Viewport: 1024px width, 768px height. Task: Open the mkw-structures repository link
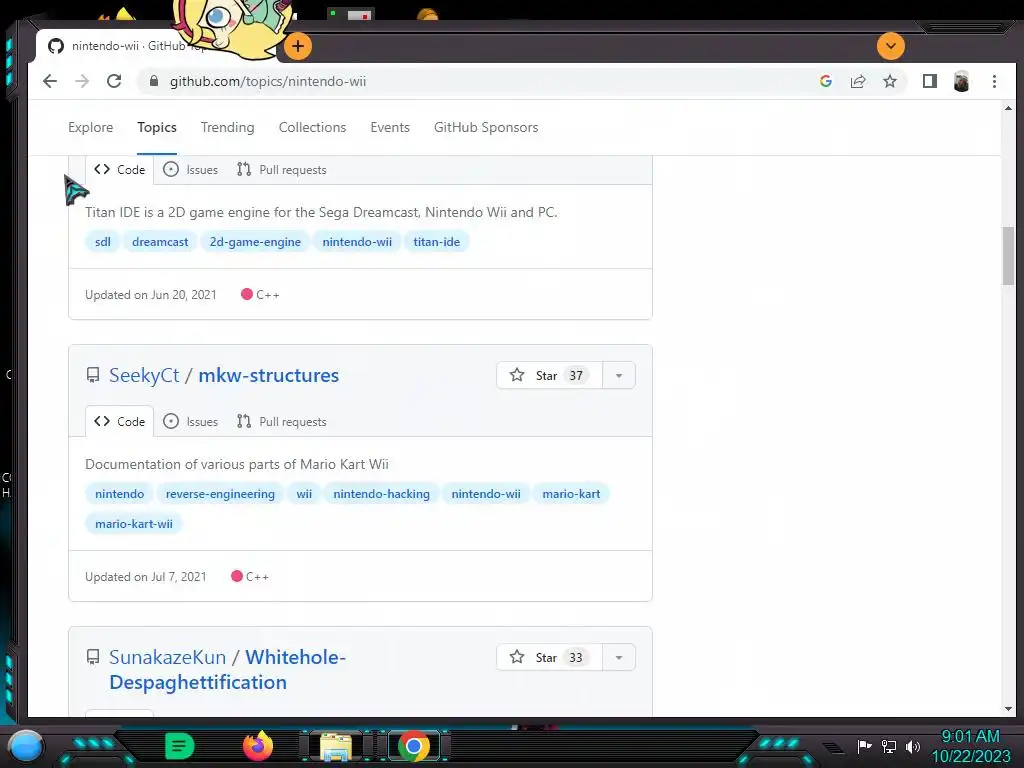pyautogui.click(x=268, y=376)
